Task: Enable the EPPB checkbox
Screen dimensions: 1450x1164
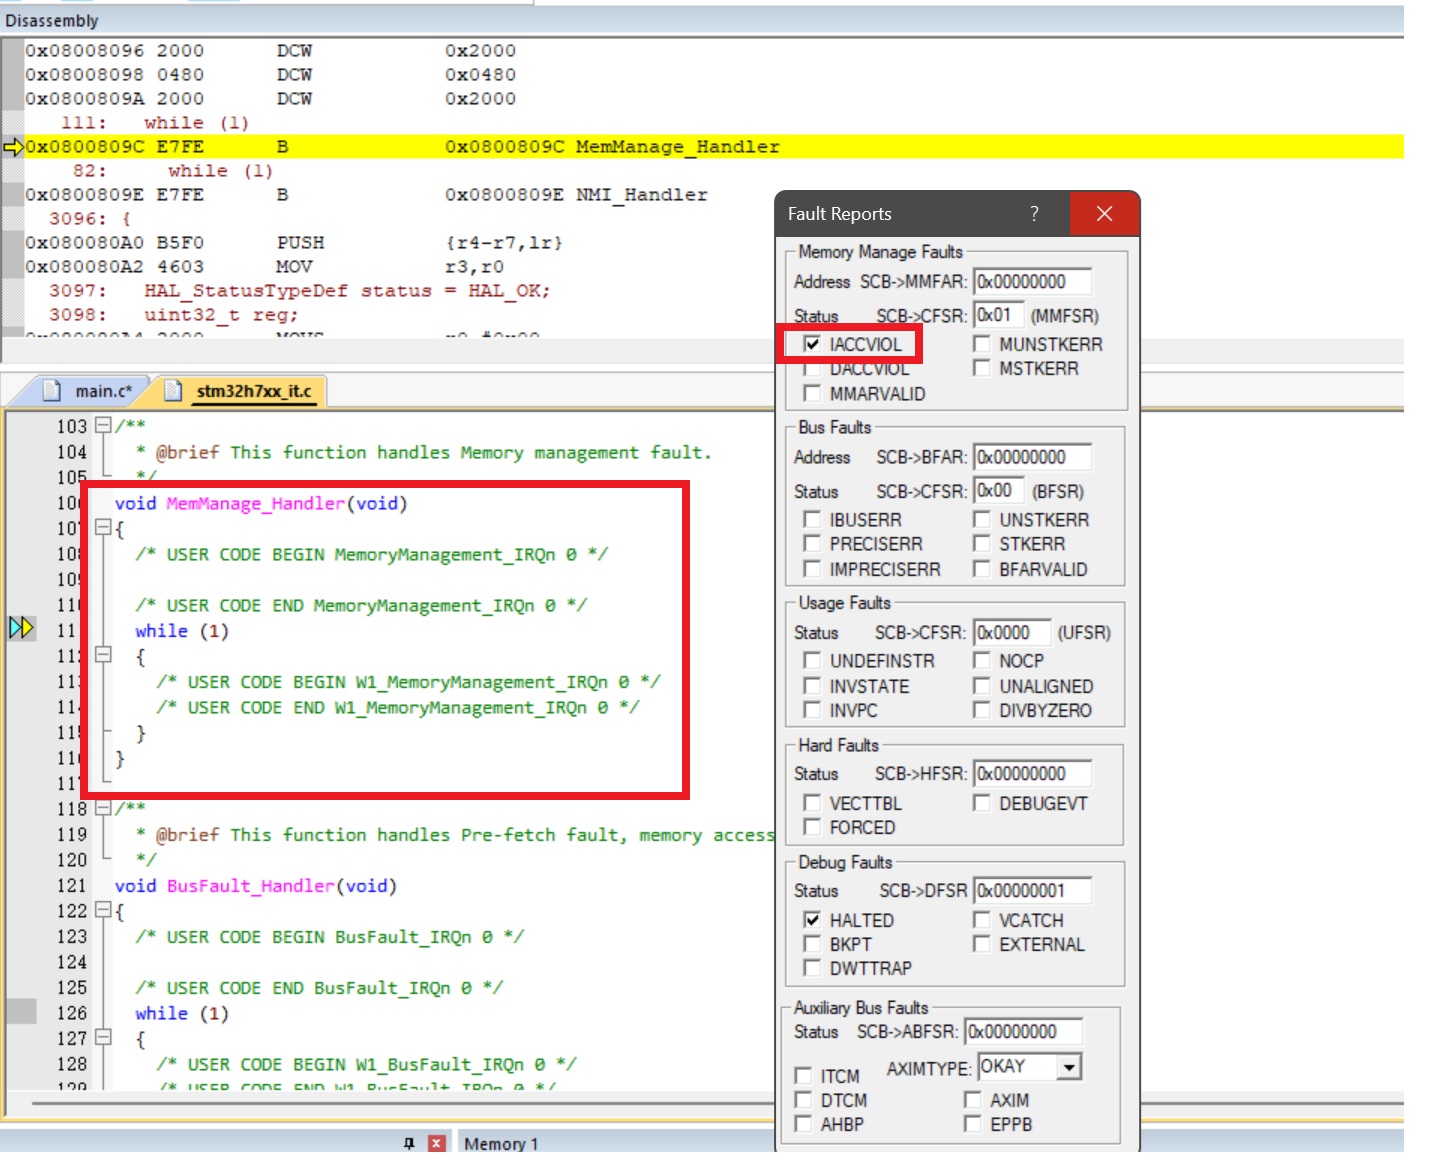Action: pyautogui.click(x=973, y=1124)
